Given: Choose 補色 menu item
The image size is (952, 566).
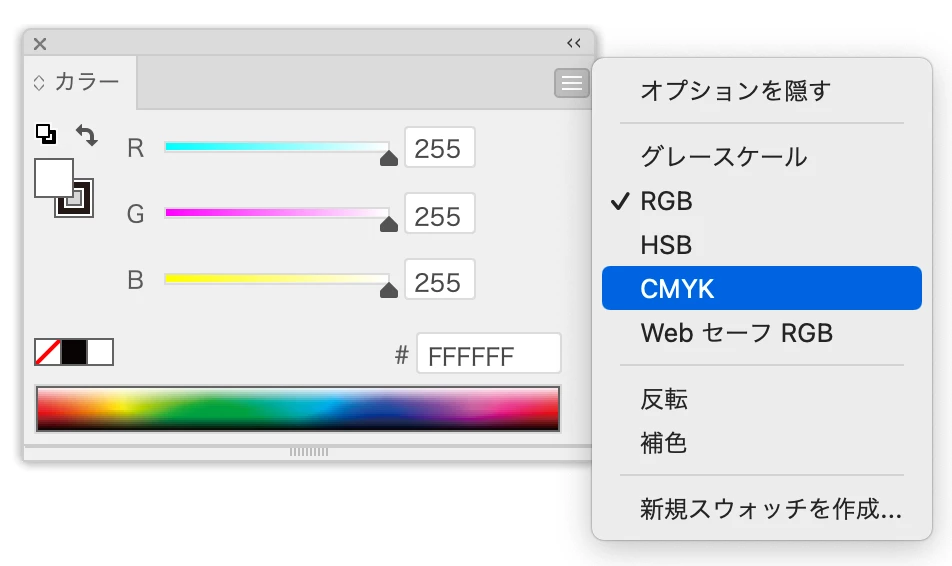Looking at the screenshot, I should pos(761,443).
